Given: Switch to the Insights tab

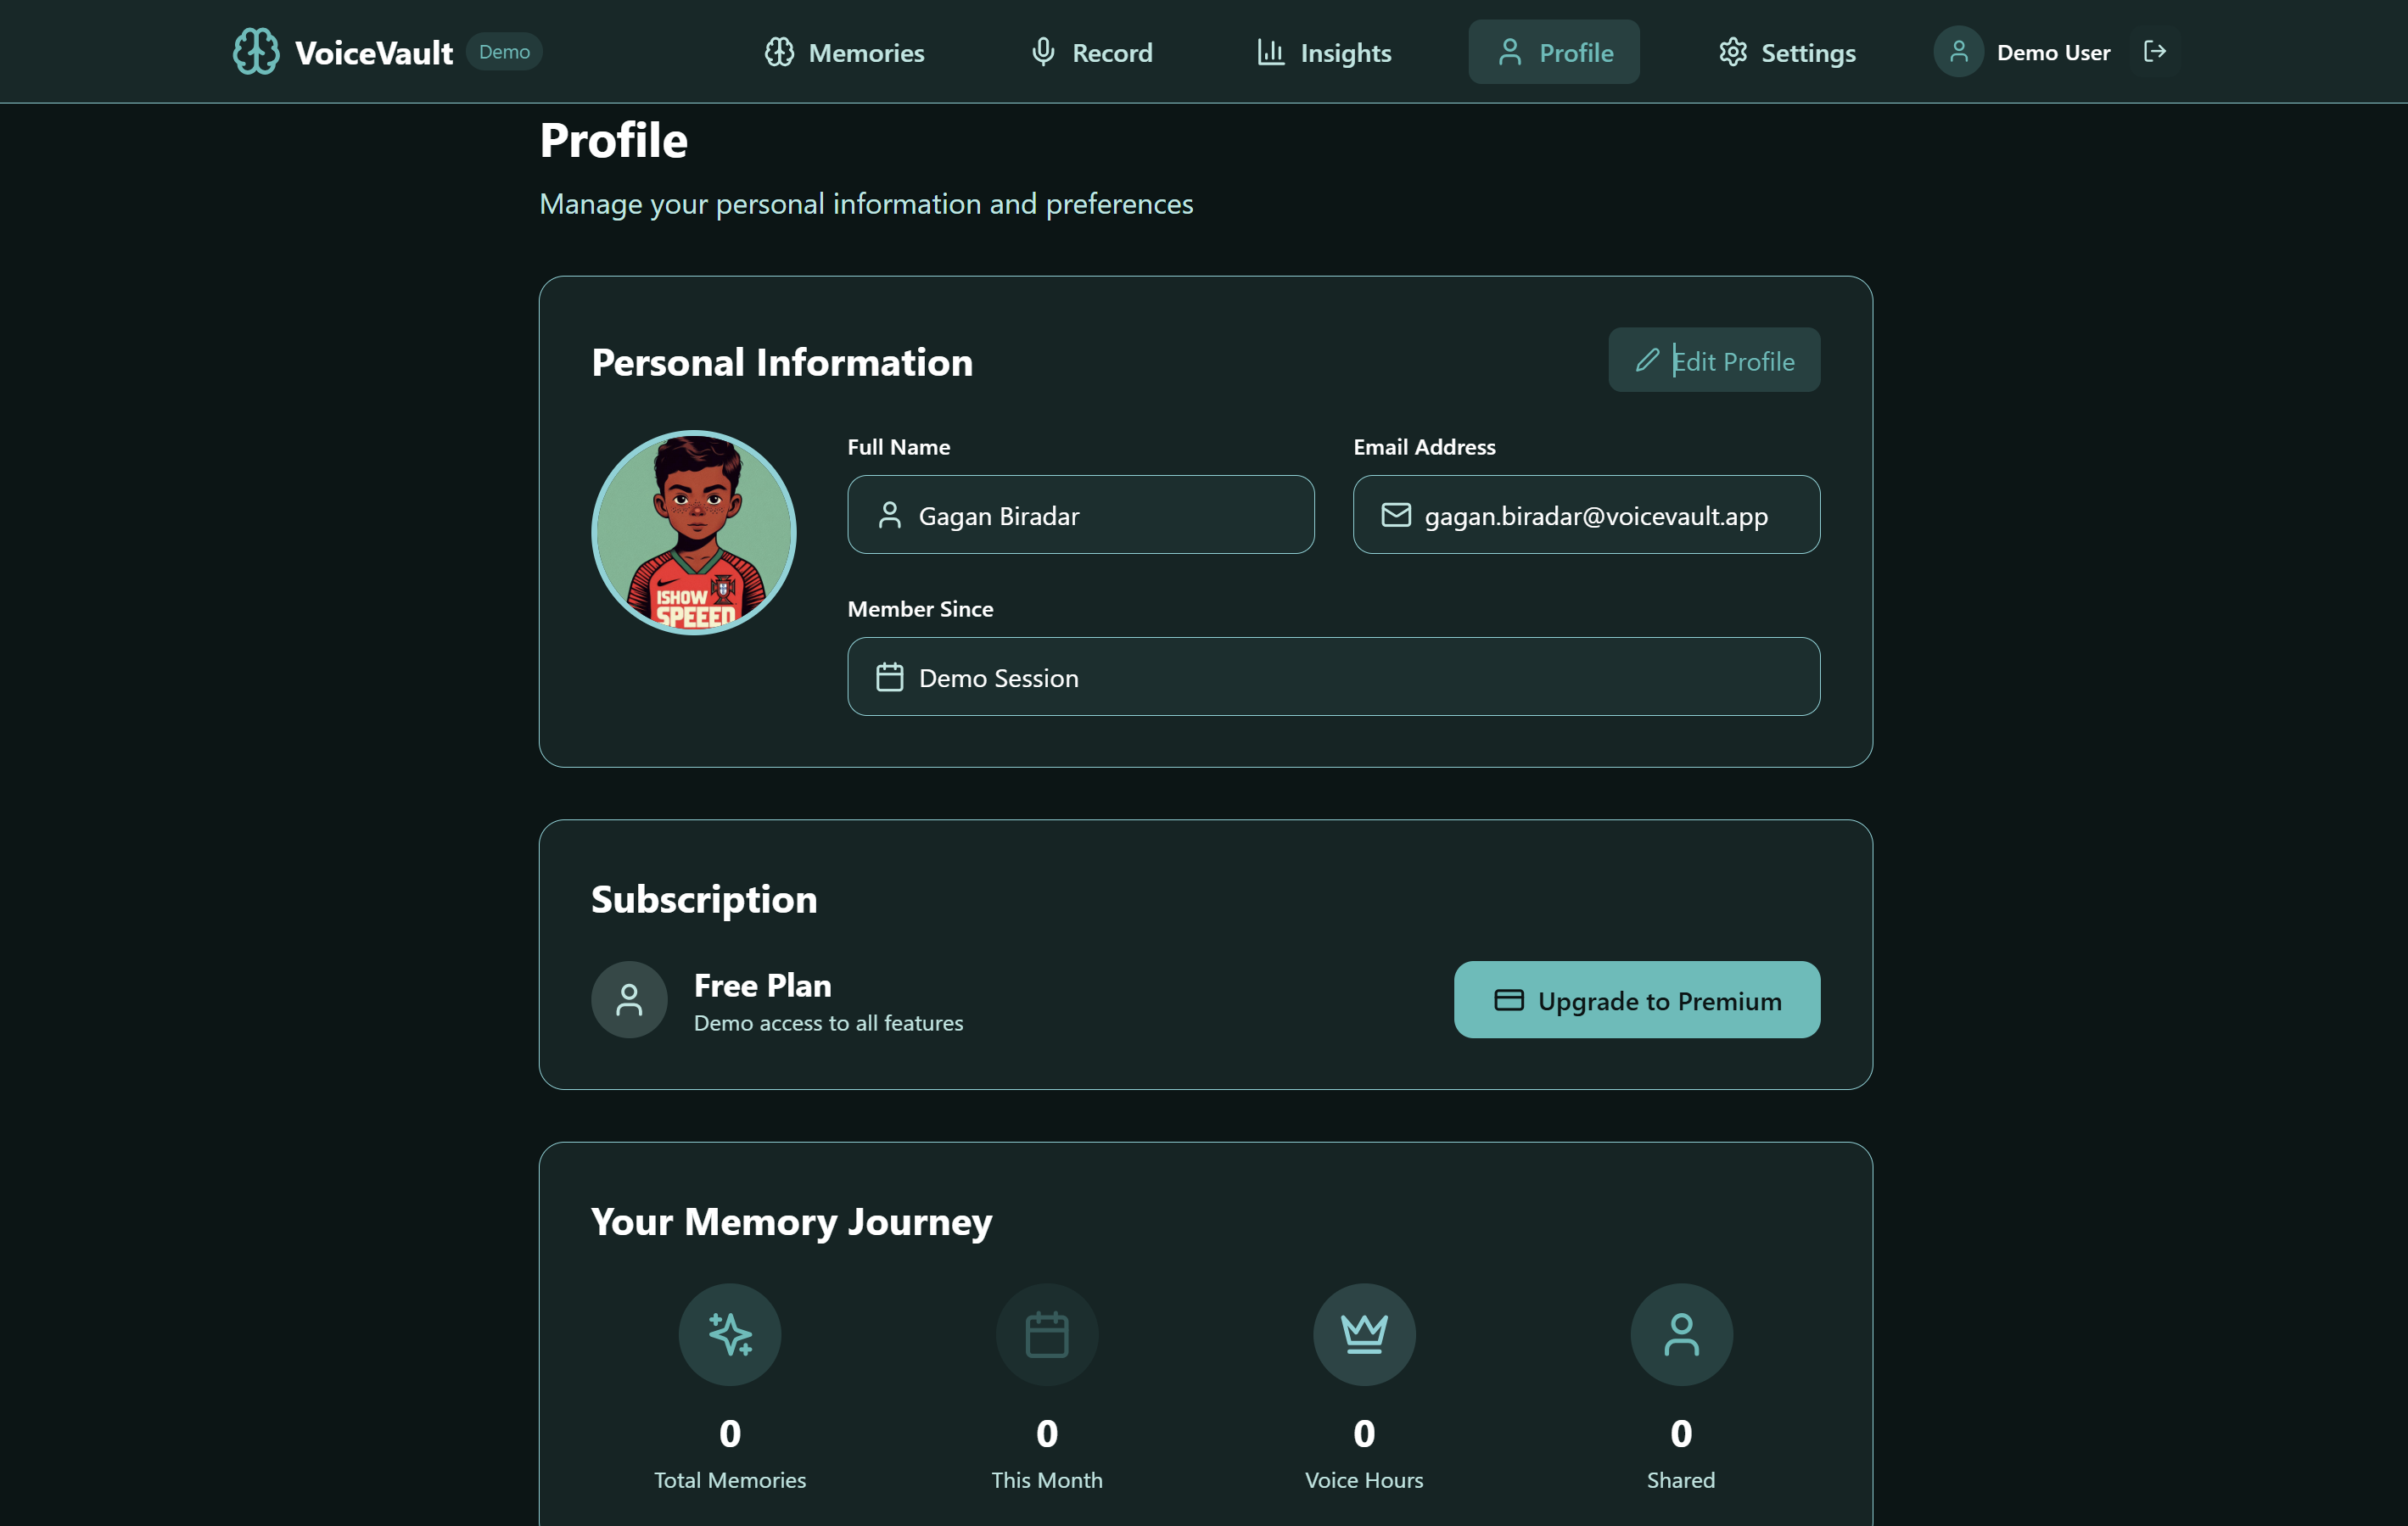Looking at the screenshot, I should [1324, 52].
